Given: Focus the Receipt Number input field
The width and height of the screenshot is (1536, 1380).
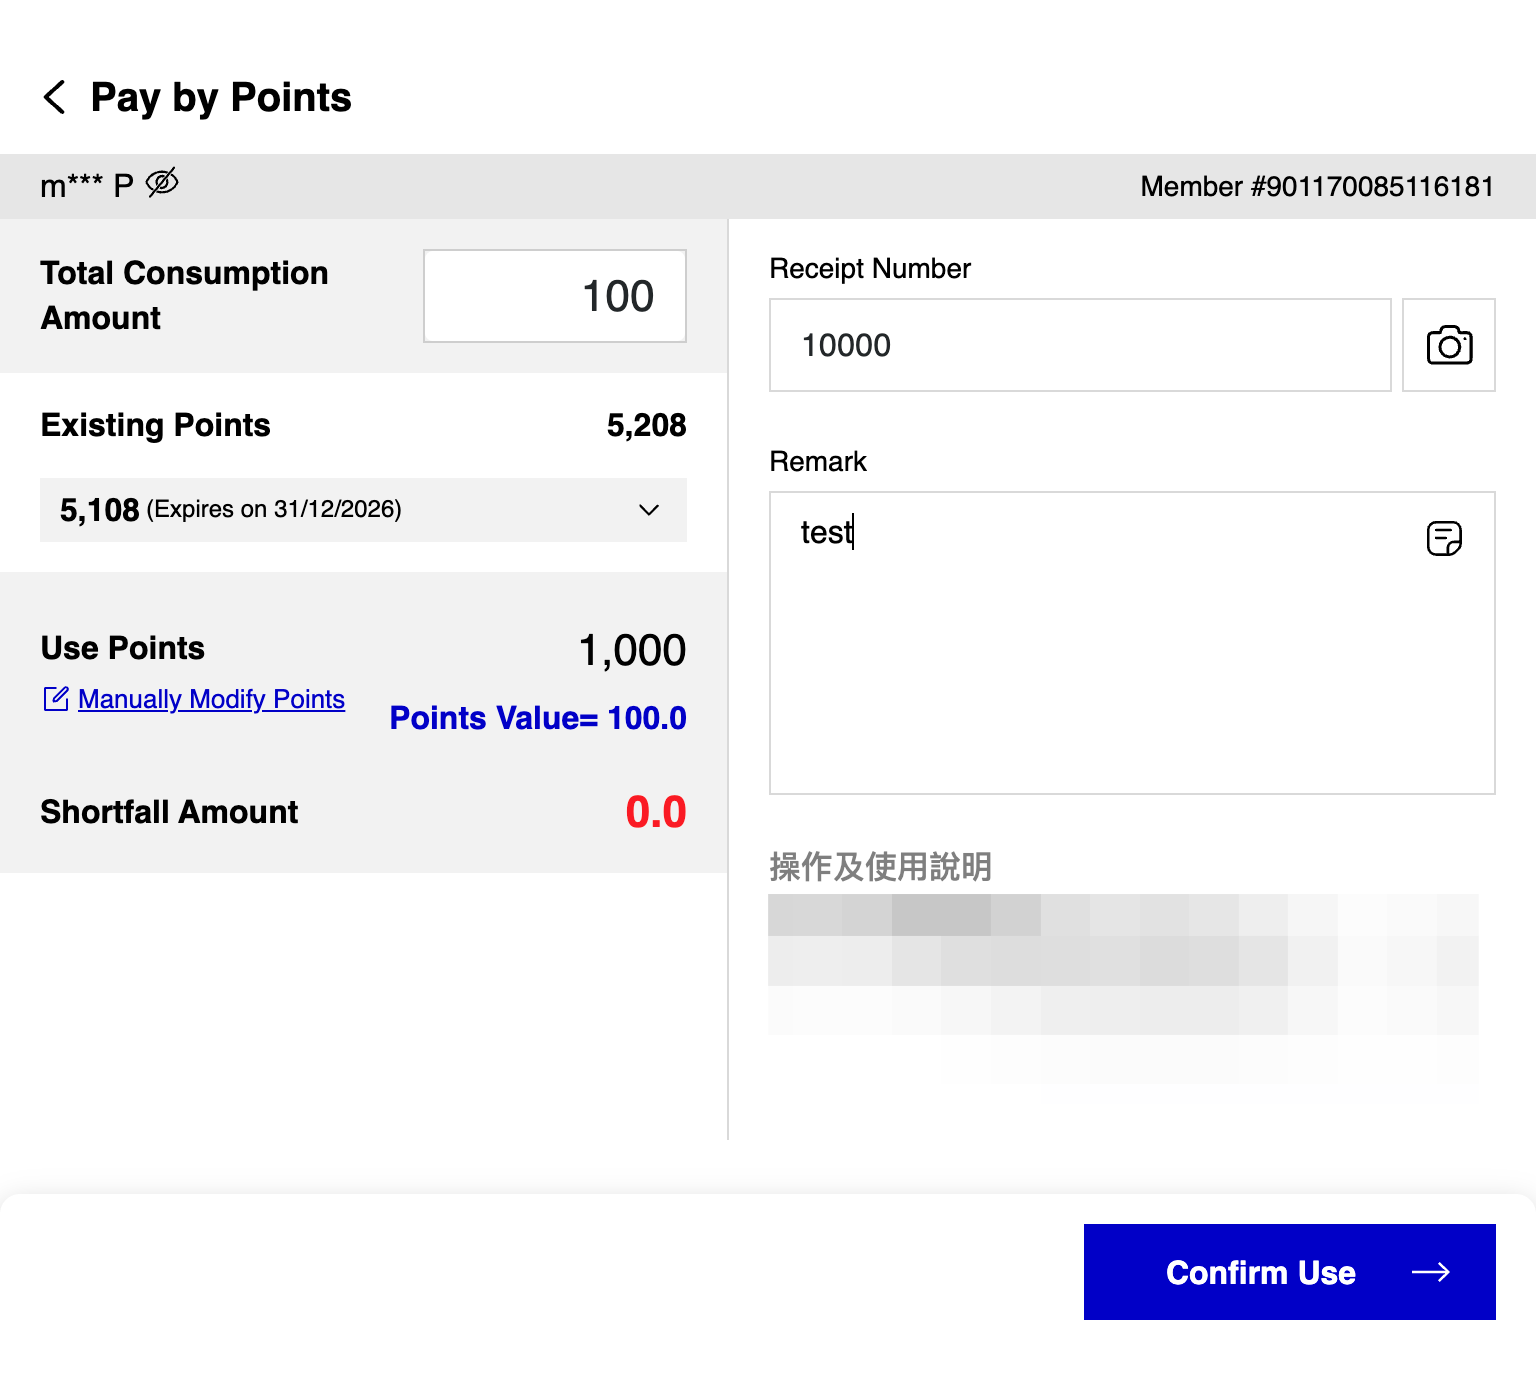Looking at the screenshot, I should coord(1080,345).
